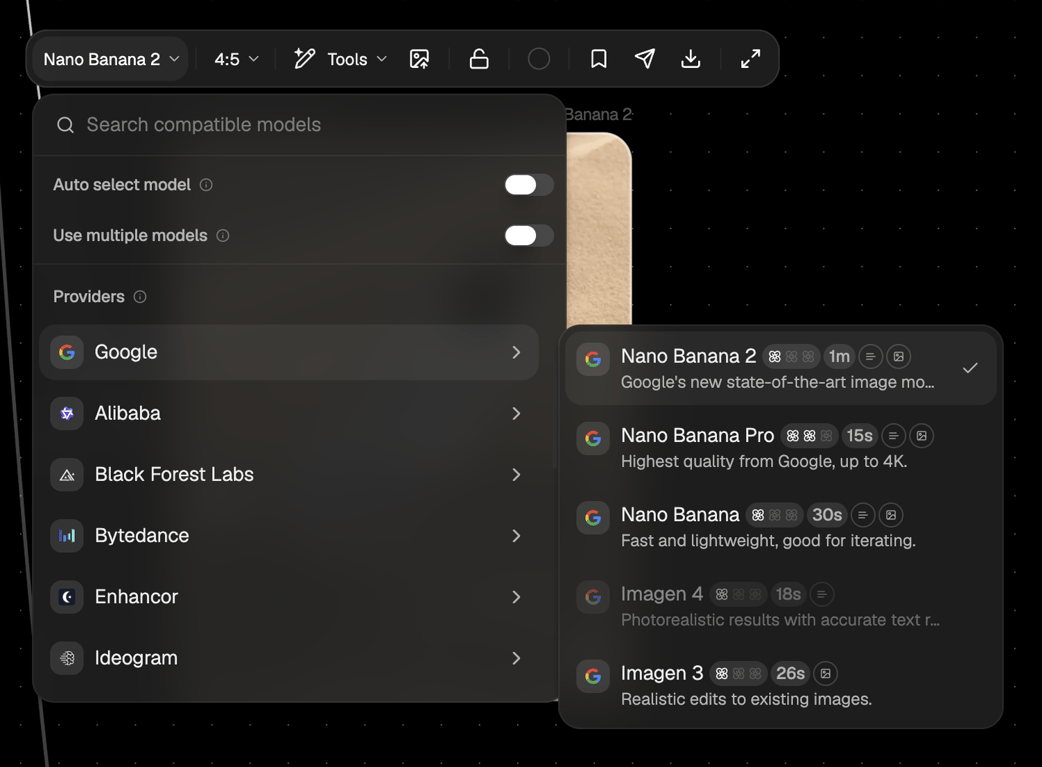
Task: Expand the Bytedance chevron arrow
Action: (x=516, y=536)
